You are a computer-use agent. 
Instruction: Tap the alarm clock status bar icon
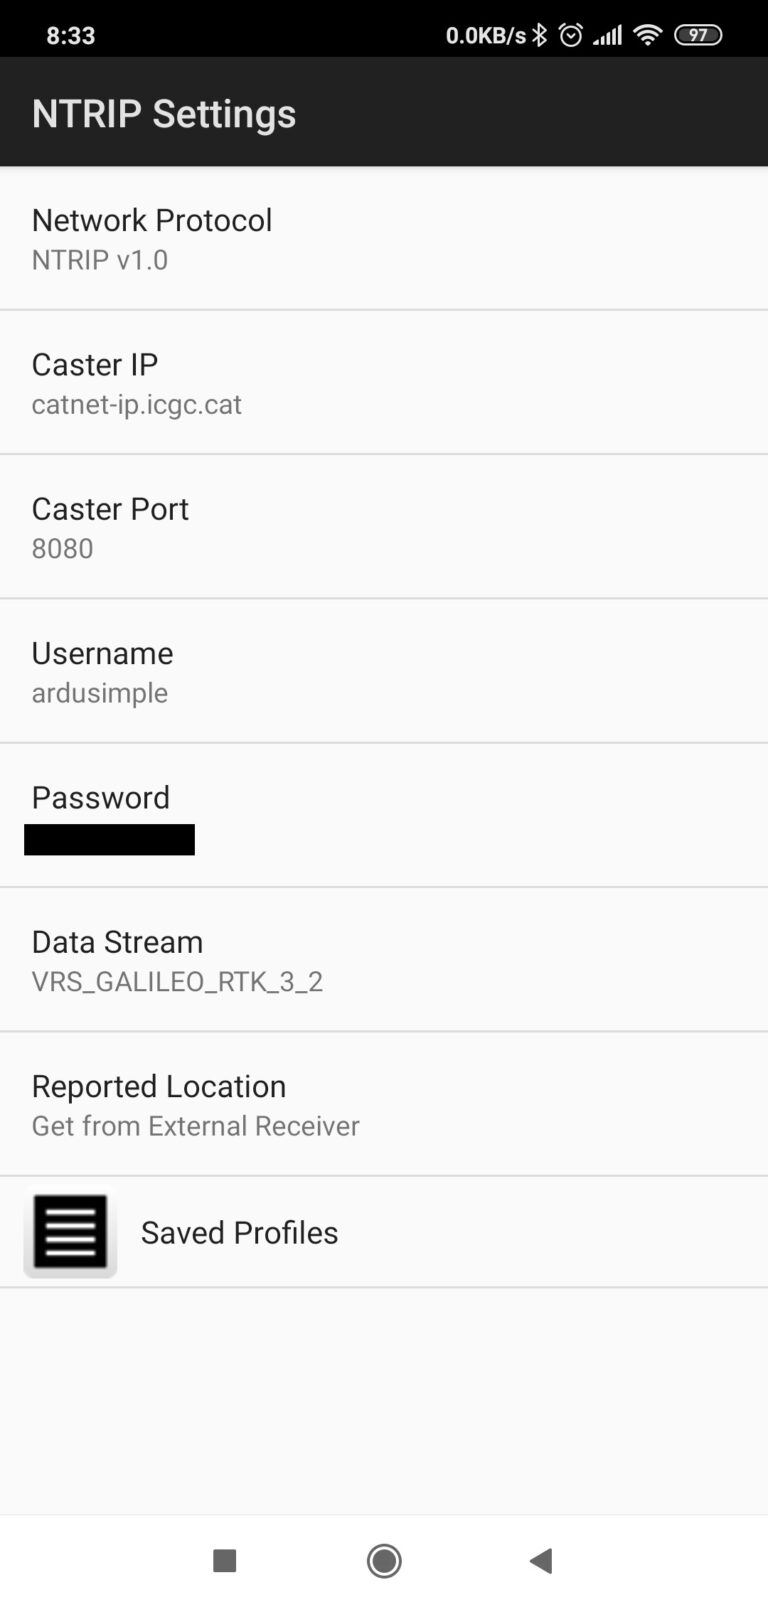pyautogui.click(x=572, y=34)
